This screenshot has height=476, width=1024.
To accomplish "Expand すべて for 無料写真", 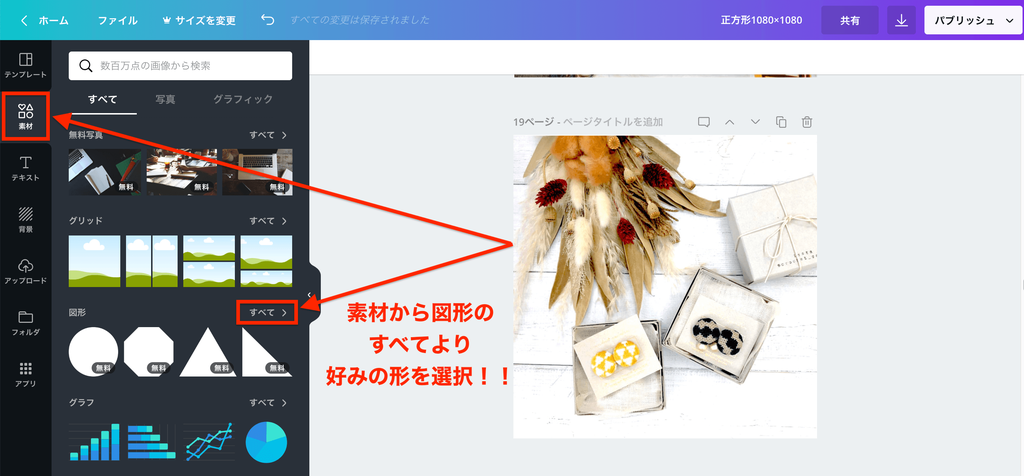I will pos(268,135).
